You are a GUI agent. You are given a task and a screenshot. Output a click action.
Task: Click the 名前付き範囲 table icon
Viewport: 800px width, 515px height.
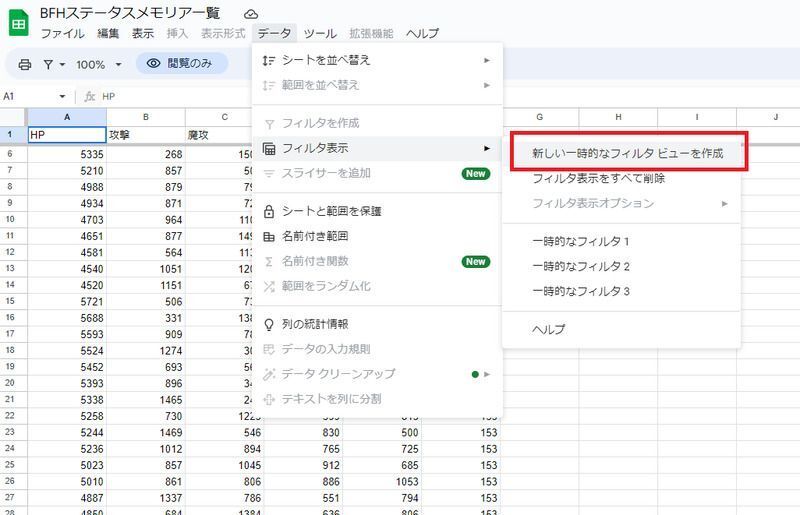tap(268, 236)
